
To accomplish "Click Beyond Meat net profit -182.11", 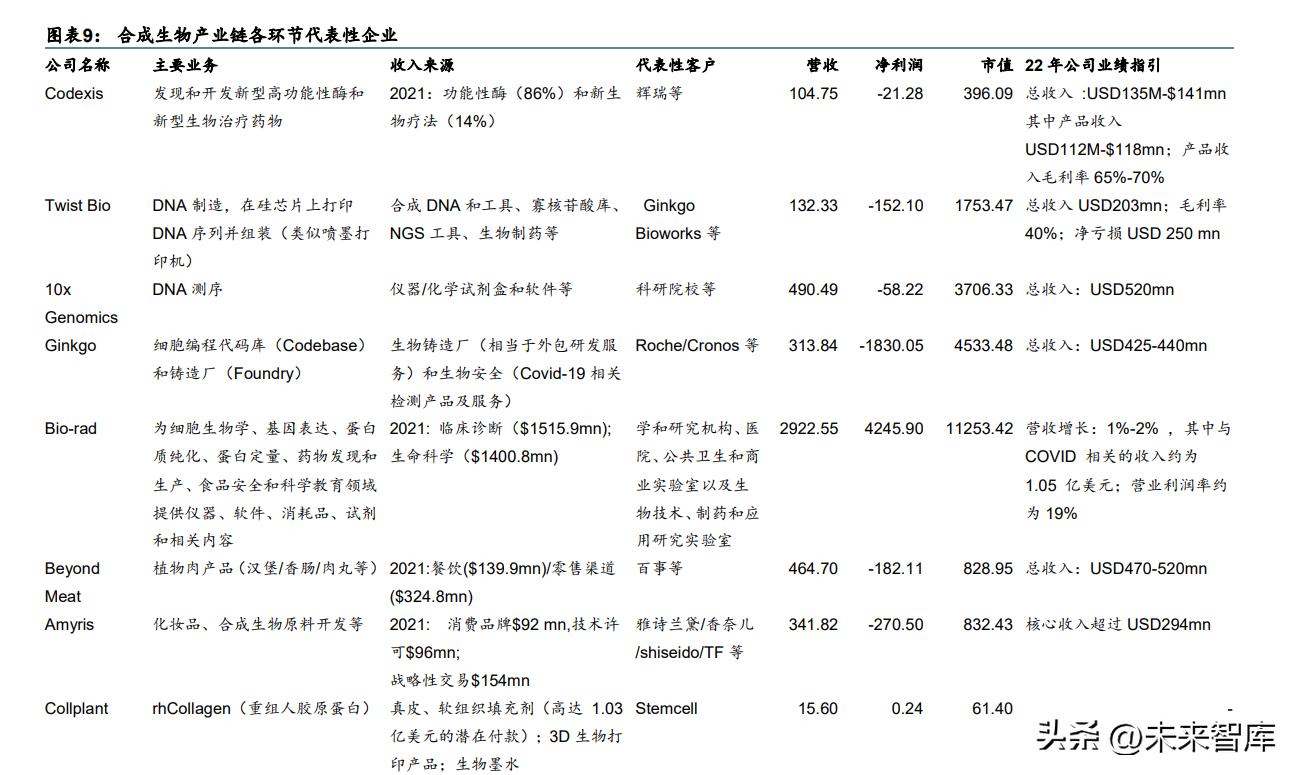I will click(x=894, y=568).
